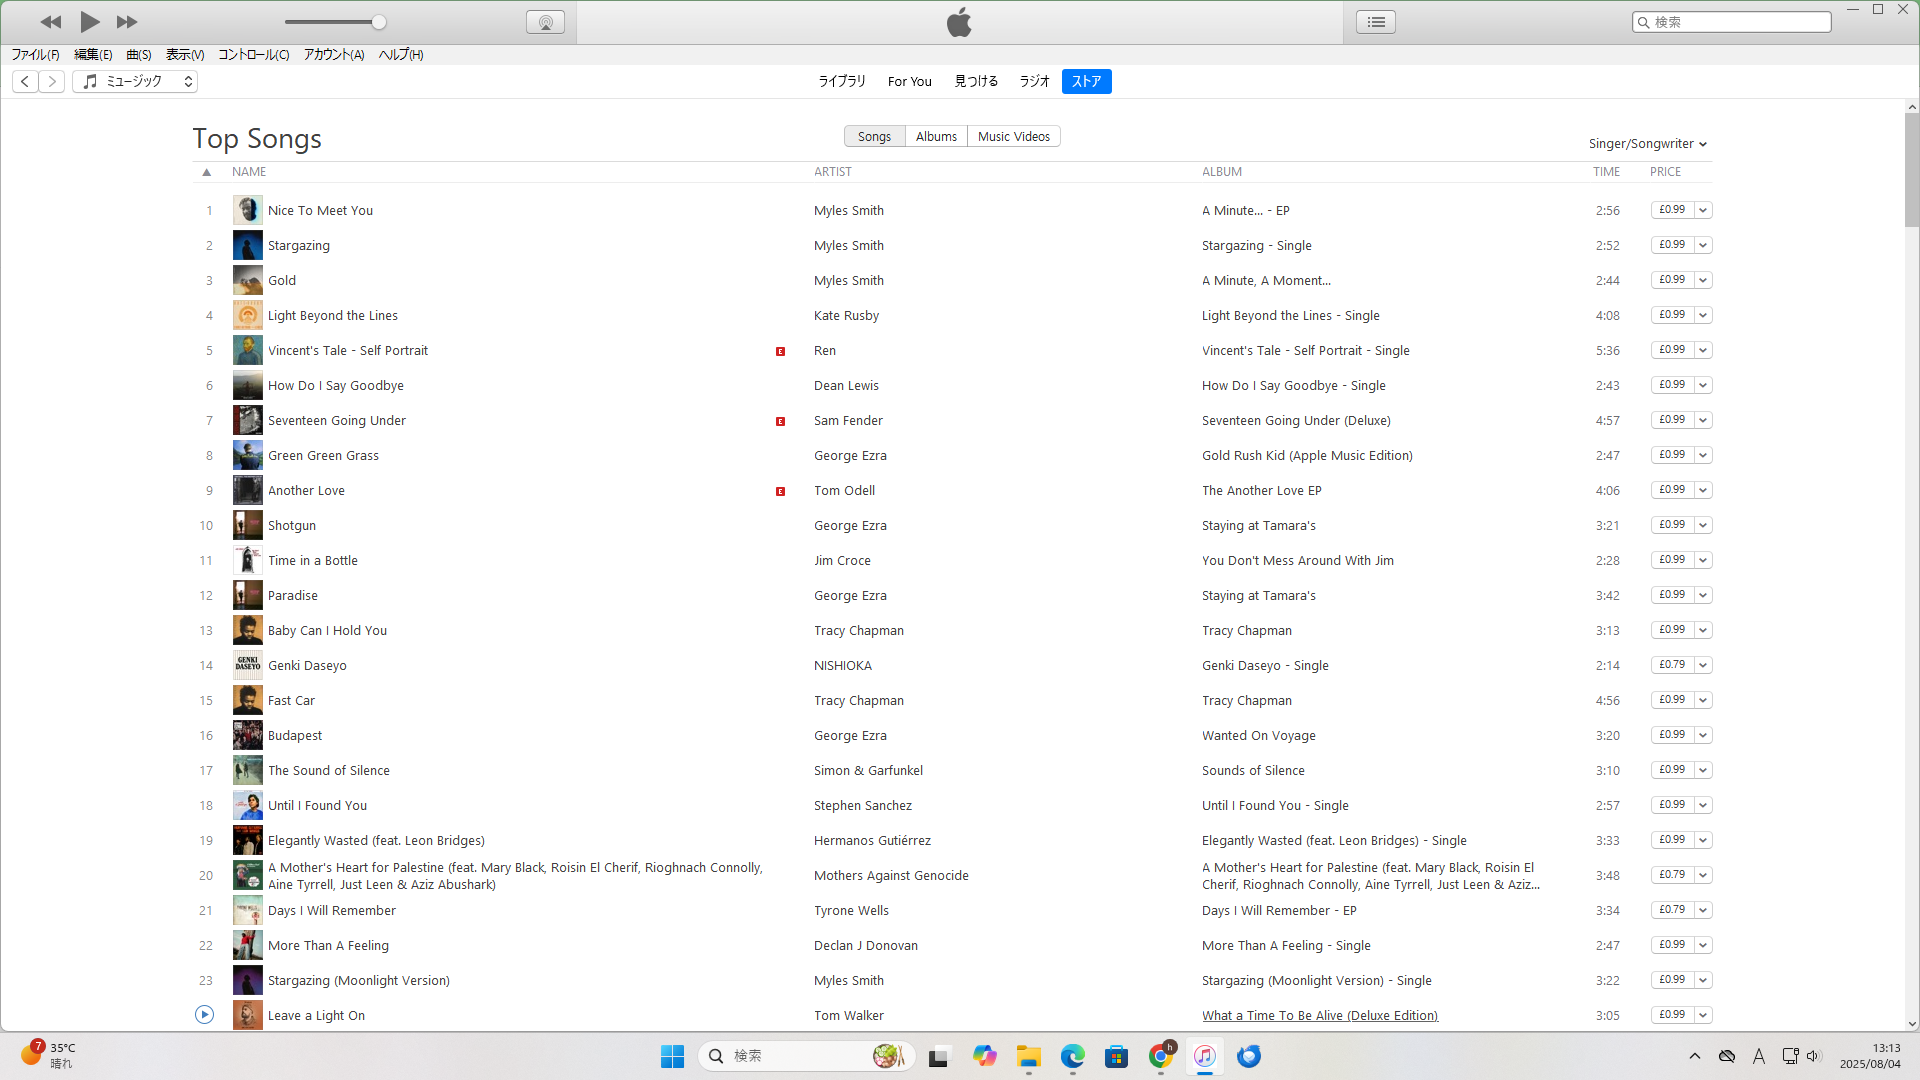Click the Play button in the player controls
Viewport: 1920px width, 1080px height.
89,21
